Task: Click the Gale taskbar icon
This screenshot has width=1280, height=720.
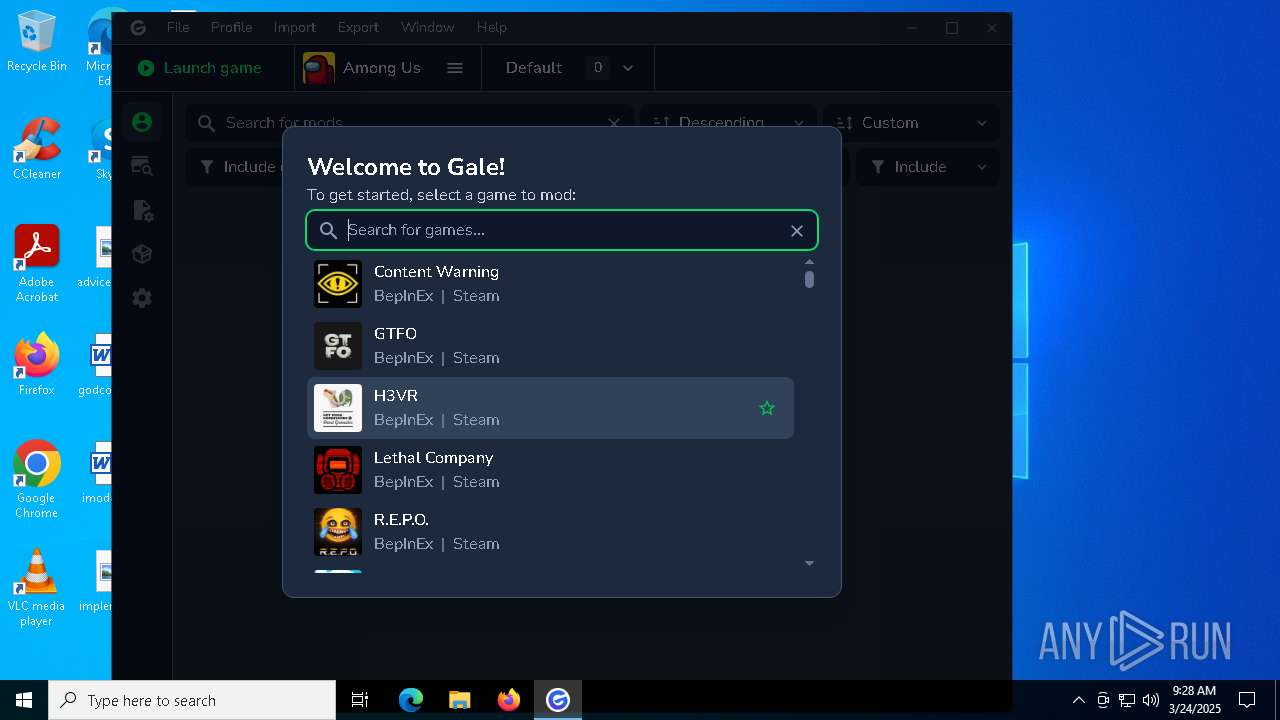Action: 557,700
